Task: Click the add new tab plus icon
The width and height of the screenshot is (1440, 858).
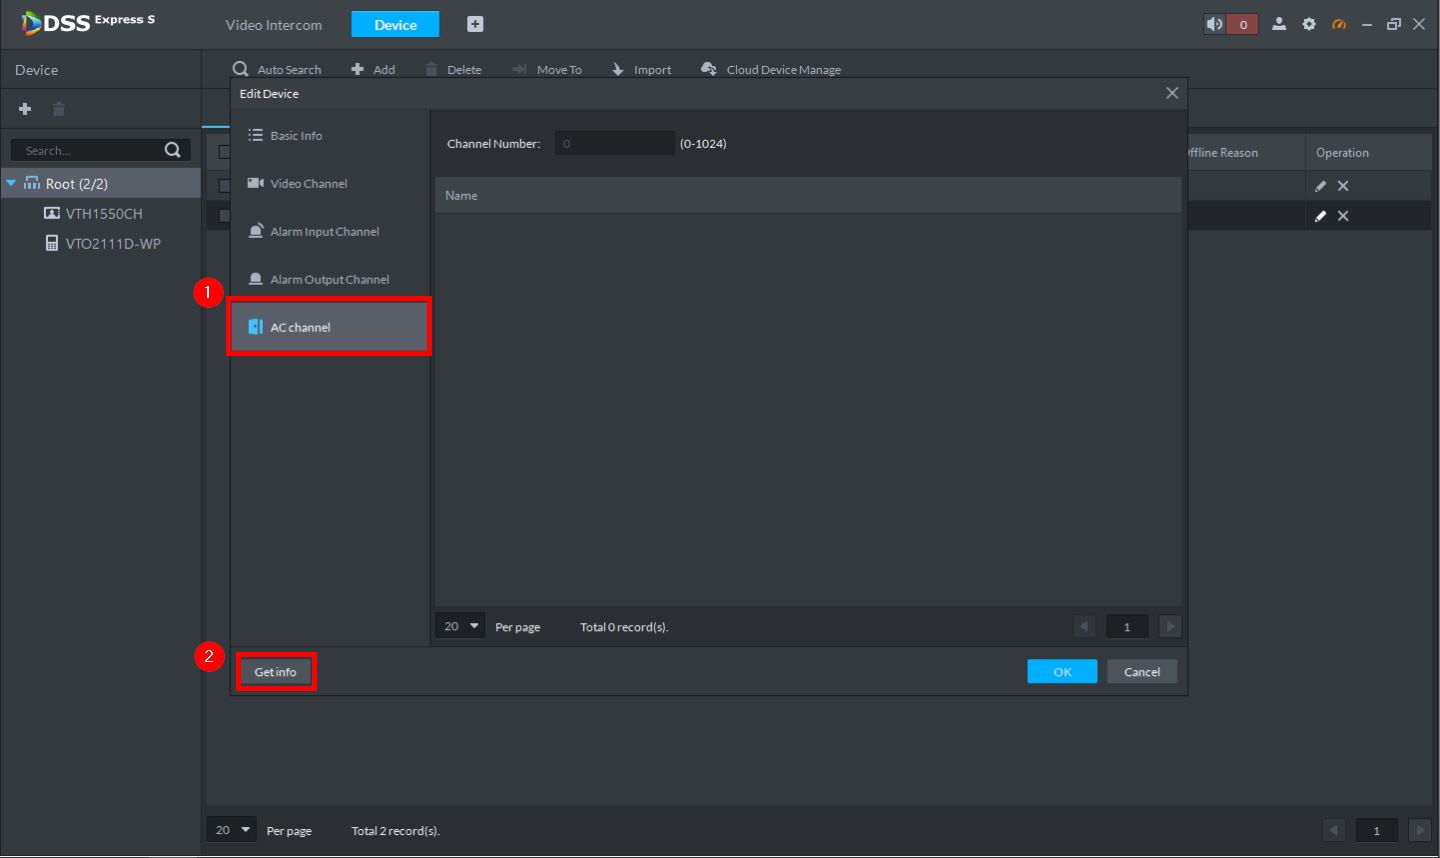Action: point(475,24)
